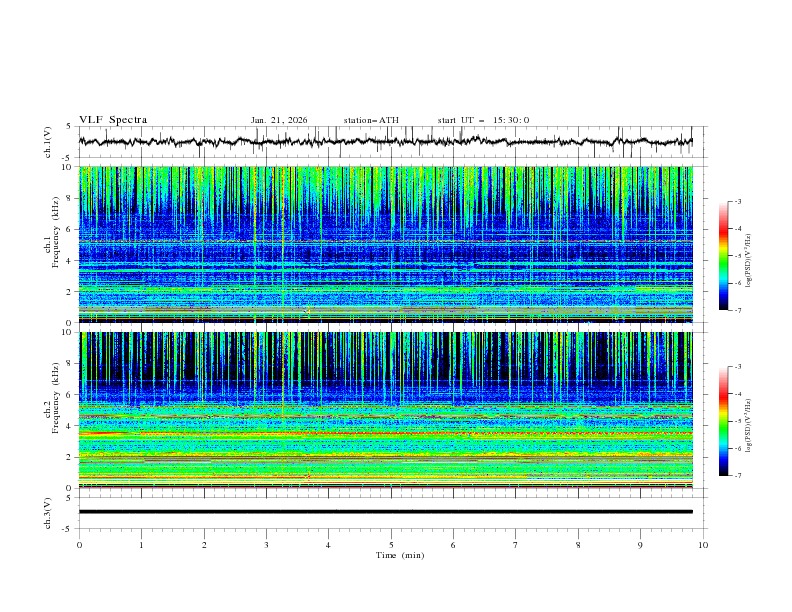Click the time axis tick label "3"
Image resolution: width=792 pixels, height=612 pixels.
pyautogui.click(x=266, y=545)
